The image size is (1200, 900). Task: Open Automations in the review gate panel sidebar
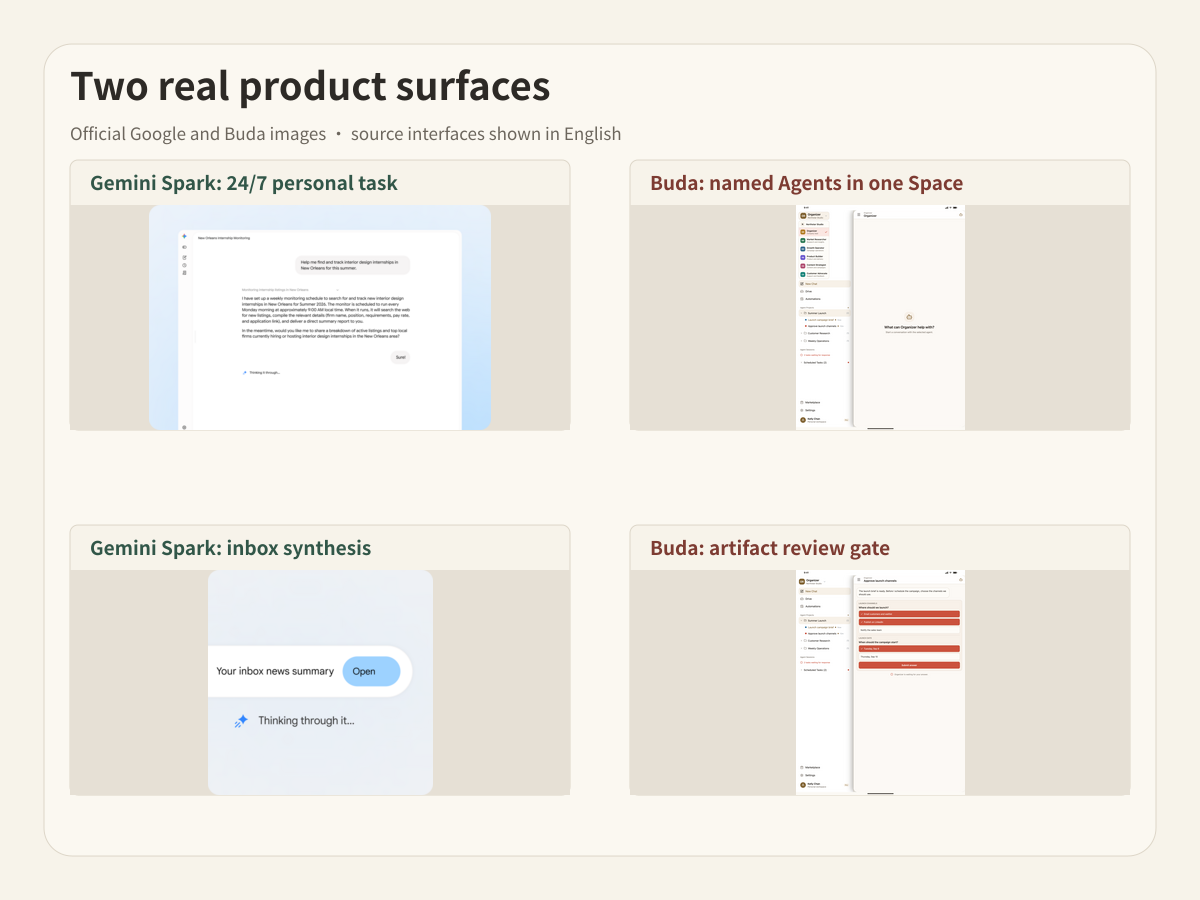(x=824, y=606)
